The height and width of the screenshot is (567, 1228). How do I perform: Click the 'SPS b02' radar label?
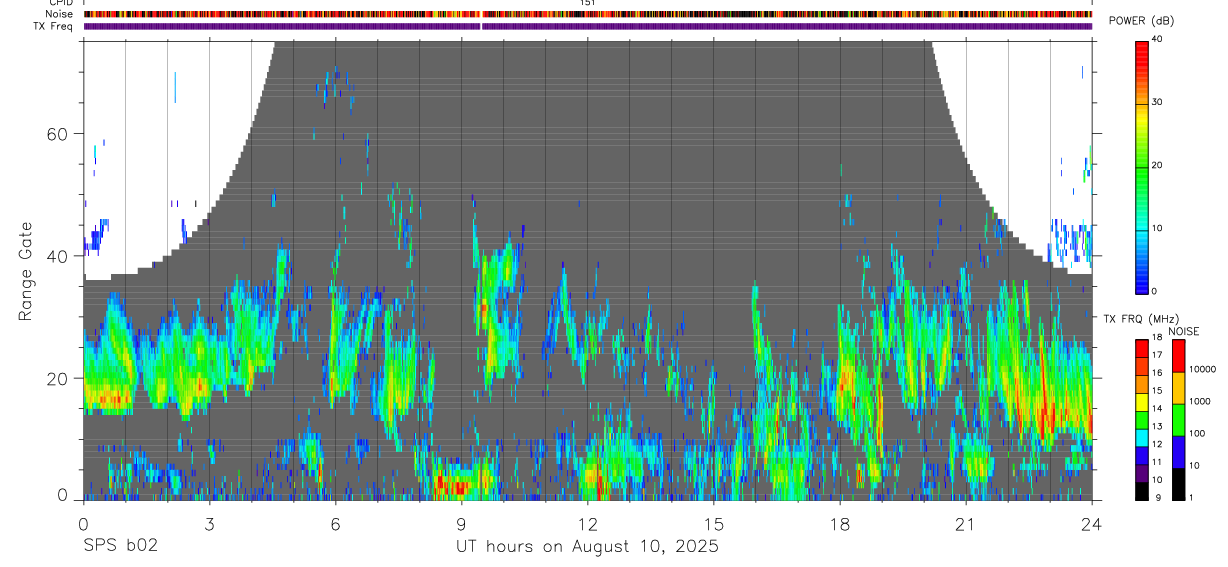click(x=120, y=547)
